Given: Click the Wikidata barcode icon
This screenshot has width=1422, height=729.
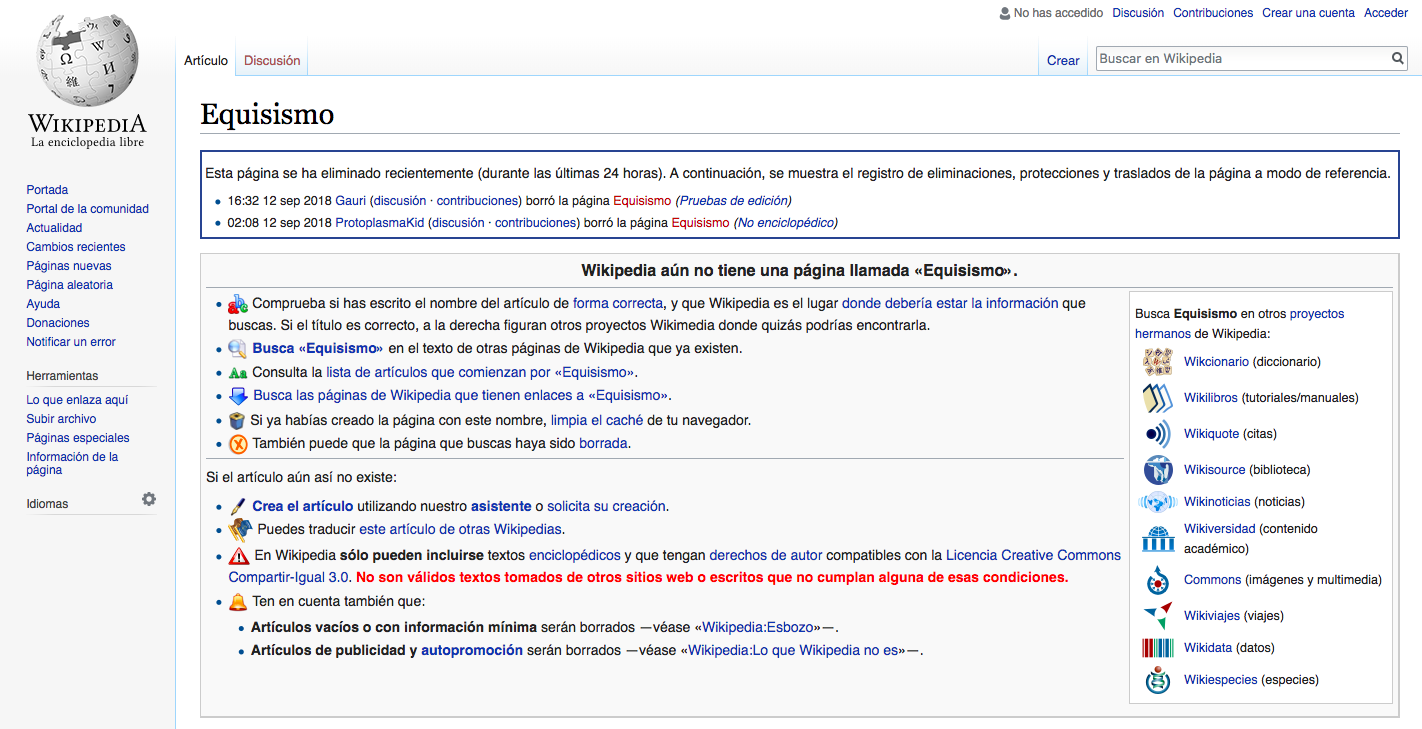Looking at the screenshot, I should point(1158,648).
